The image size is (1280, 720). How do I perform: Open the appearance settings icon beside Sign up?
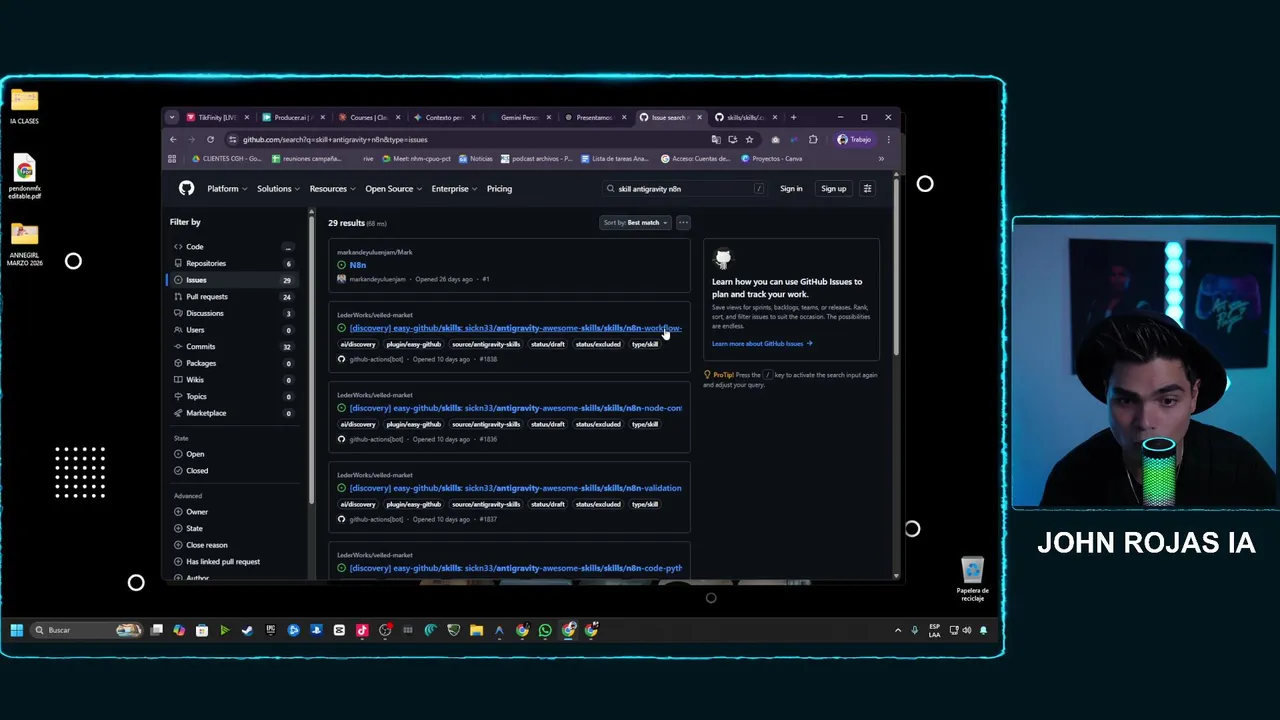tap(867, 189)
